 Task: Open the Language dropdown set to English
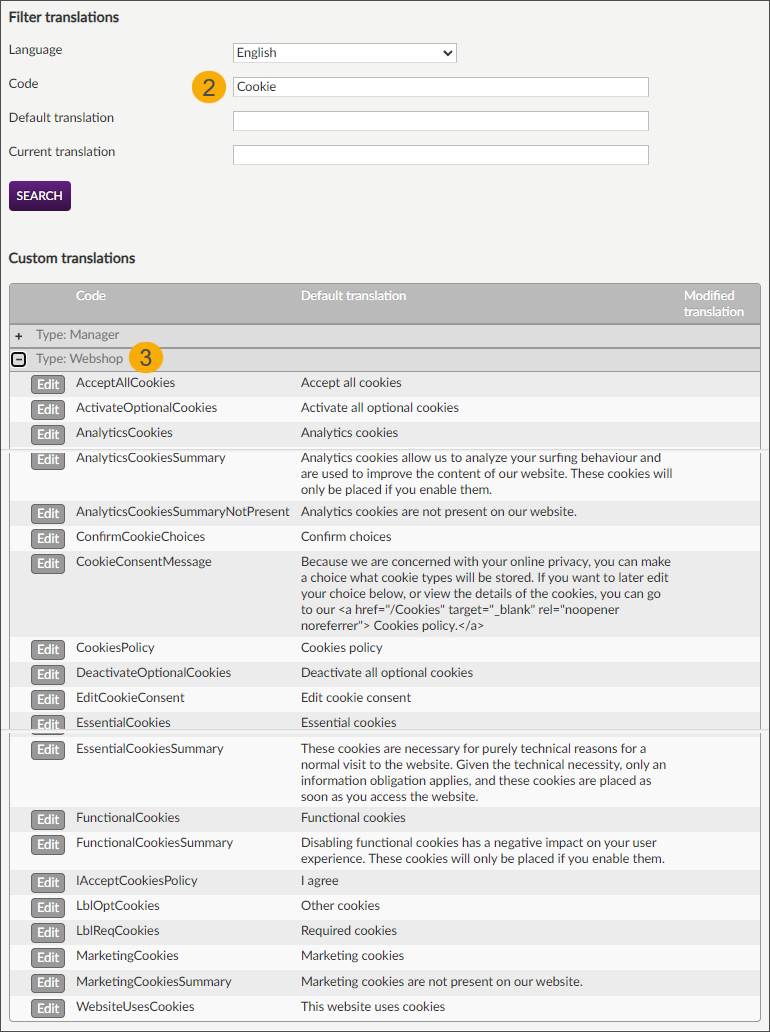(x=344, y=53)
